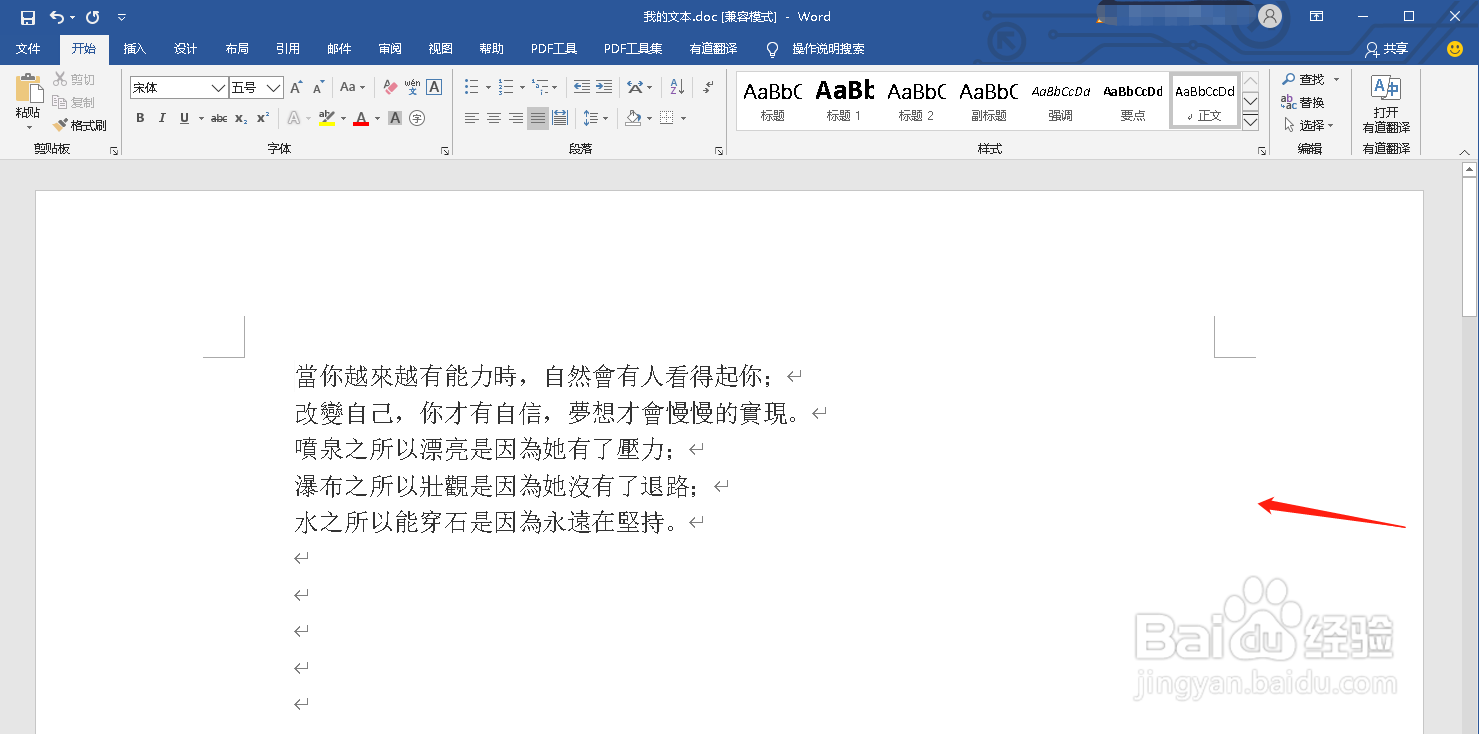1479x734 pixels.
Task: Click the Redo/Repeat icon
Action: (x=92, y=17)
